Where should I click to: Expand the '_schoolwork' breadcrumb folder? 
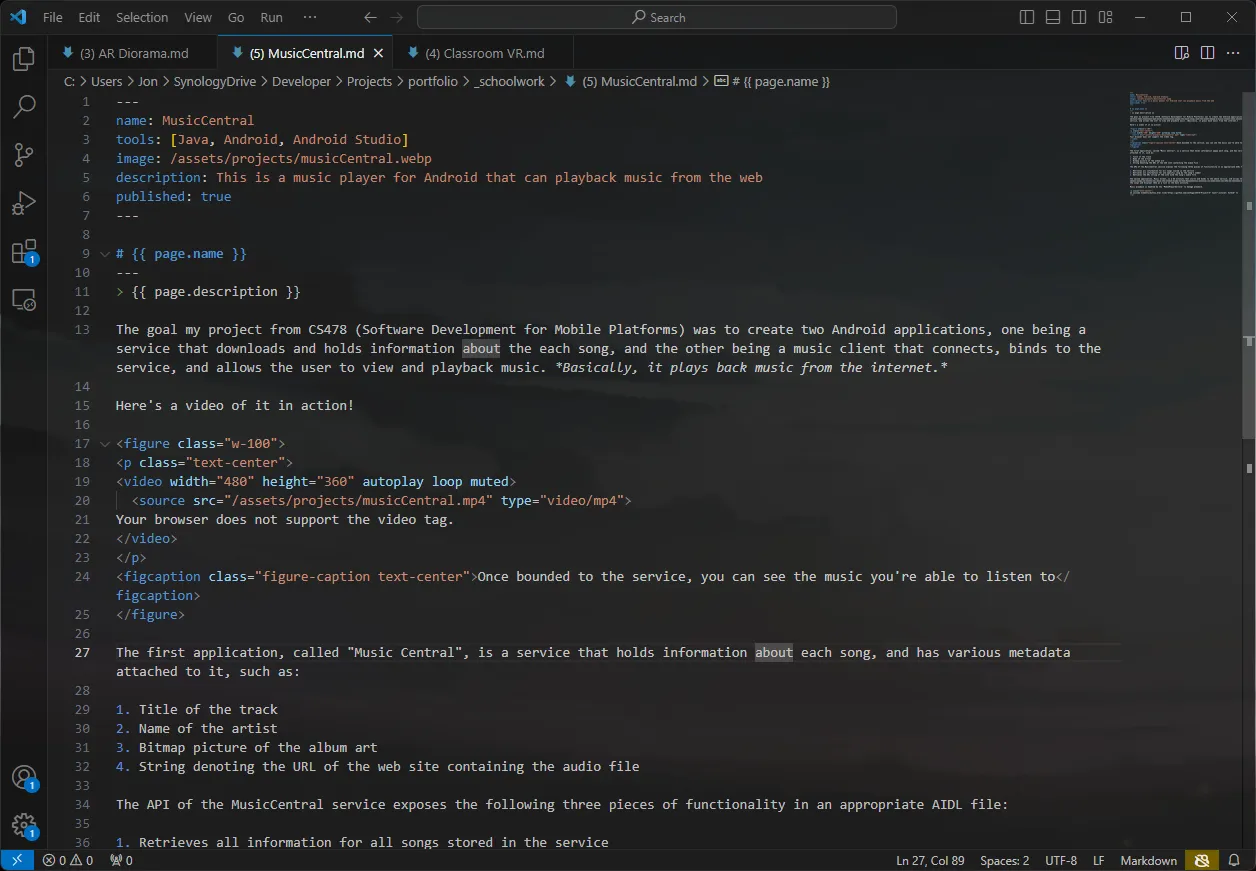click(510, 82)
